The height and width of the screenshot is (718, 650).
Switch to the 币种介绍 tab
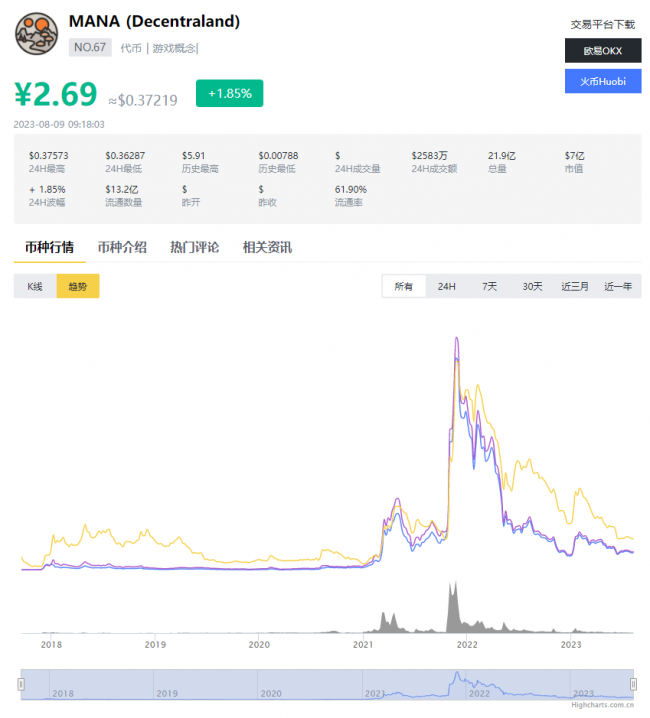coord(122,248)
